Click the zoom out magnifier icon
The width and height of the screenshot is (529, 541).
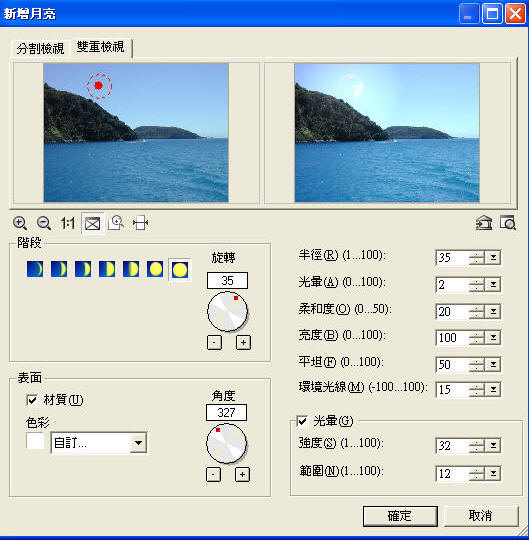[x=44, y=223]
